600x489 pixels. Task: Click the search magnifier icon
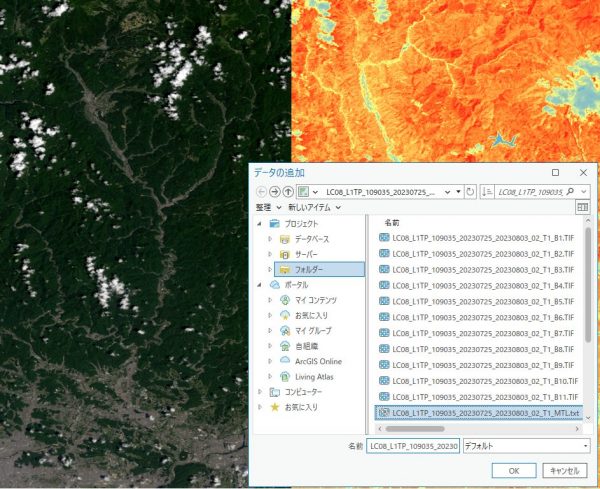[x=570, y=191]
